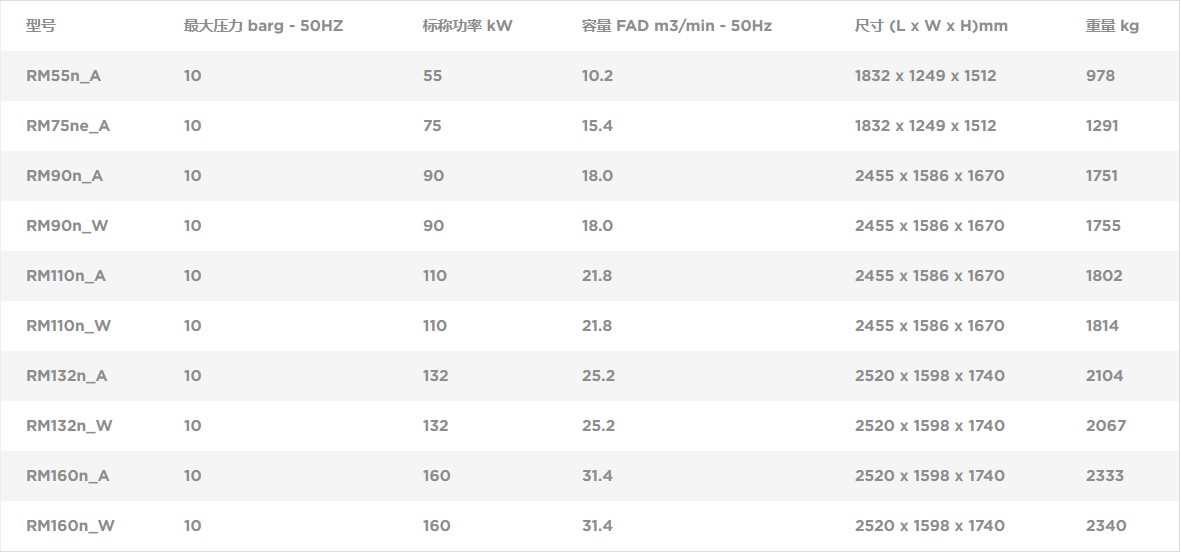
Task: Select the RM132n_A model cell
Action: click(67, 375)
